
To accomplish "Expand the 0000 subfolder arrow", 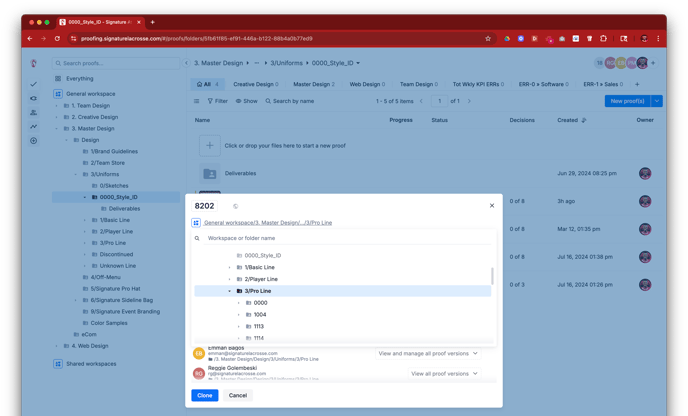I will click(x=238, y=303).
